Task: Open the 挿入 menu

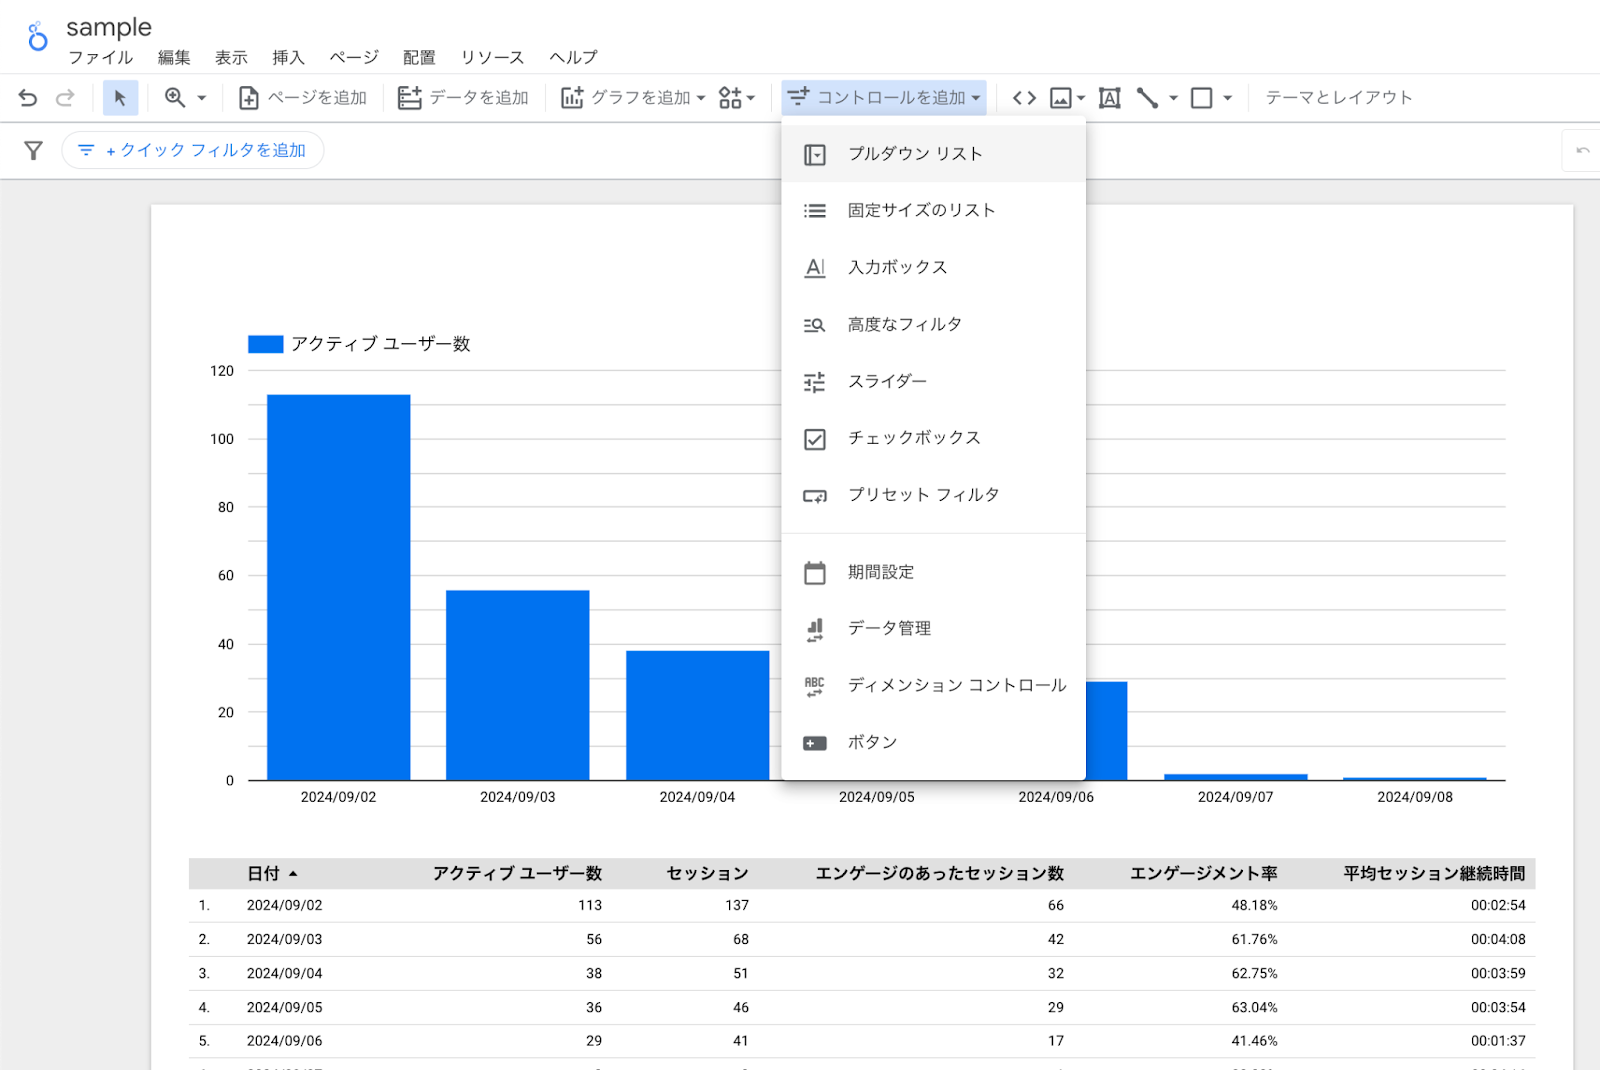Action: [x=288, y=58]
